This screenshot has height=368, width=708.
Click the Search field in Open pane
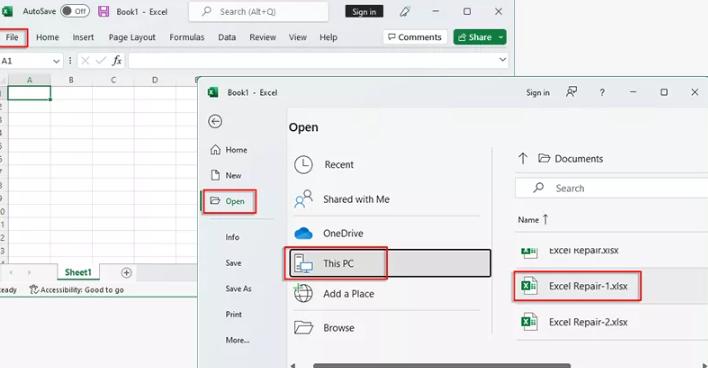coord(611,188)
